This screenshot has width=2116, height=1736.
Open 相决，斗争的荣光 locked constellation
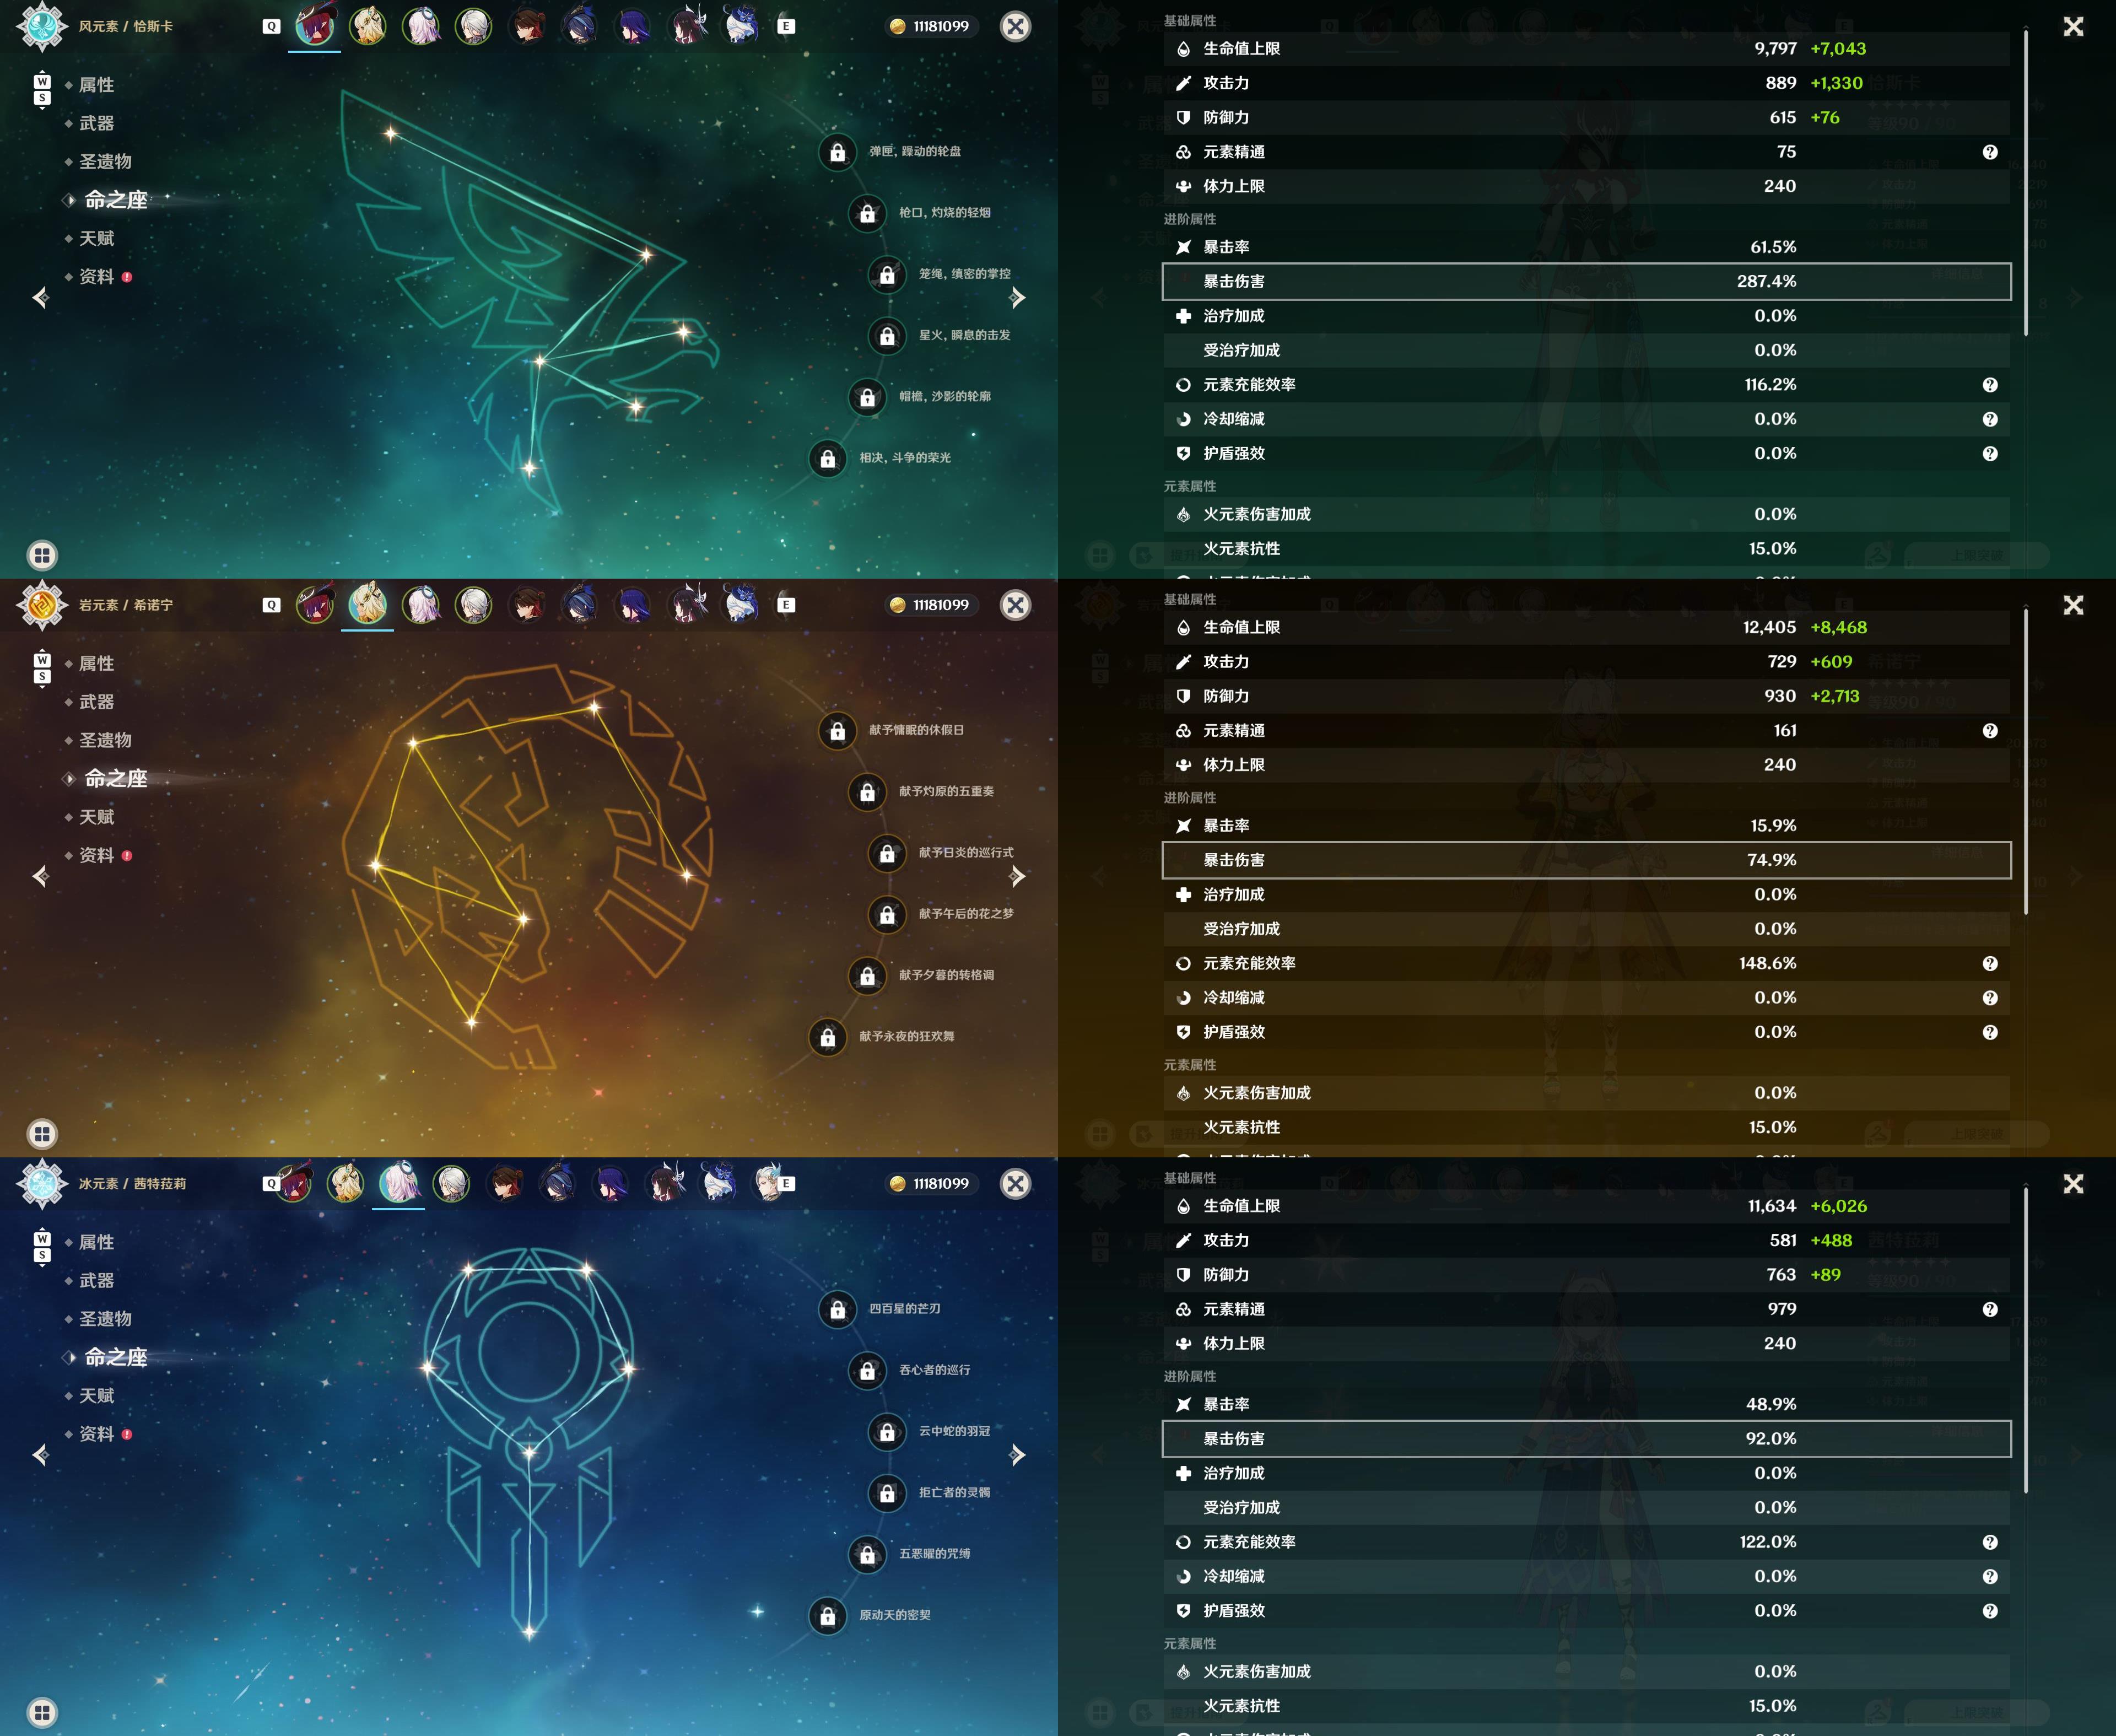pyautogui.click(x=828, y=458)
